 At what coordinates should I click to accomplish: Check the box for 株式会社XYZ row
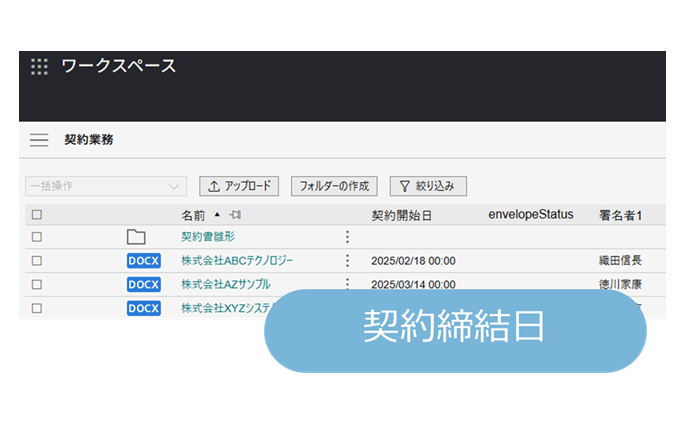(37, 308)
